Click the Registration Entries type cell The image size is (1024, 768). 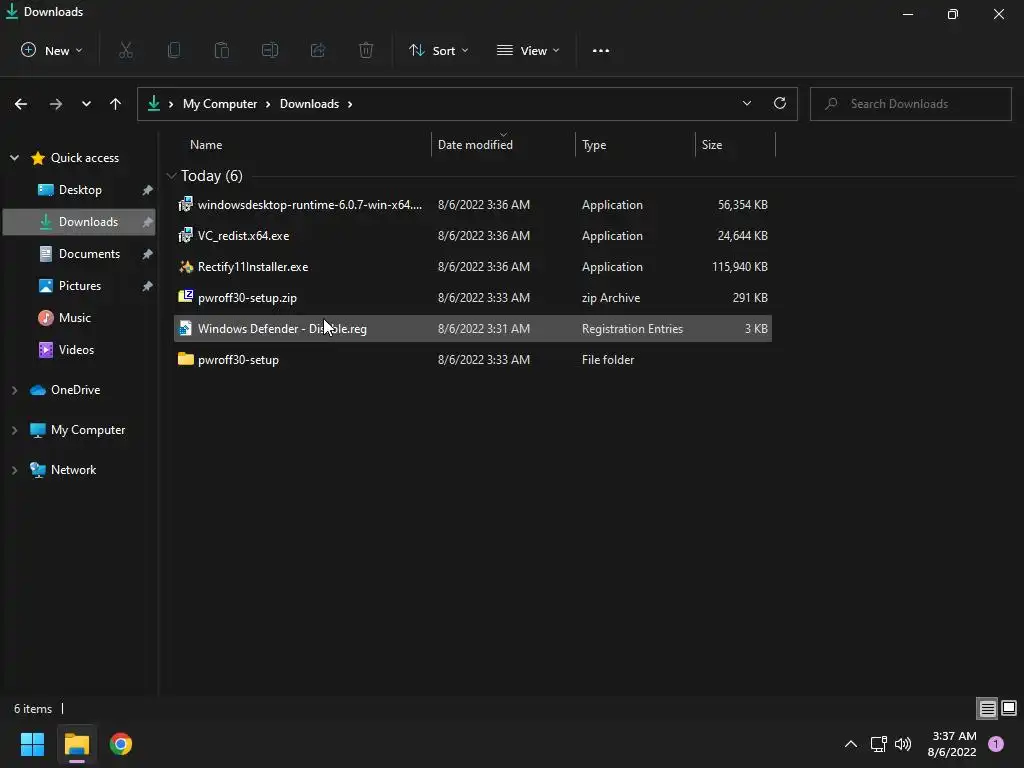click(x=632, y=328)
